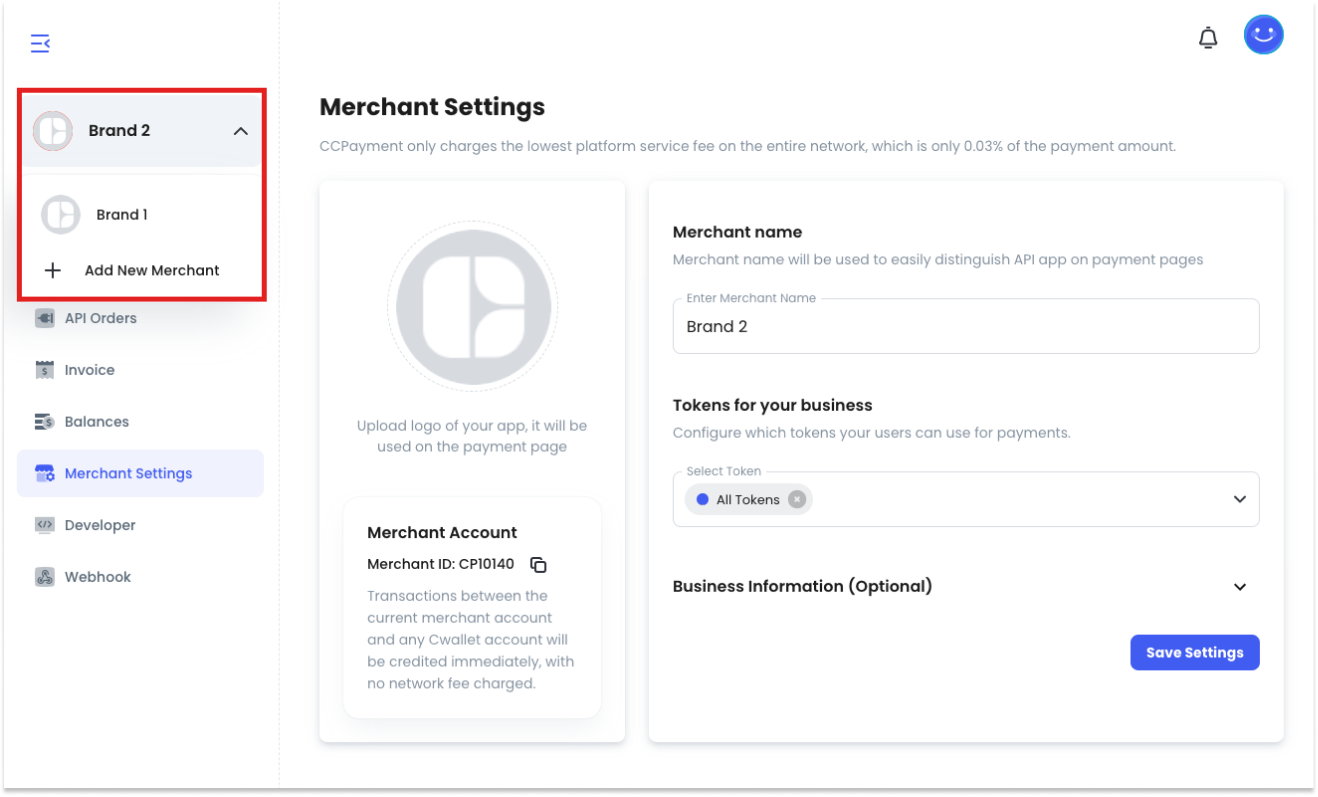
Task: Remove the All Tokens chip
Action: [x=796, y=500]
